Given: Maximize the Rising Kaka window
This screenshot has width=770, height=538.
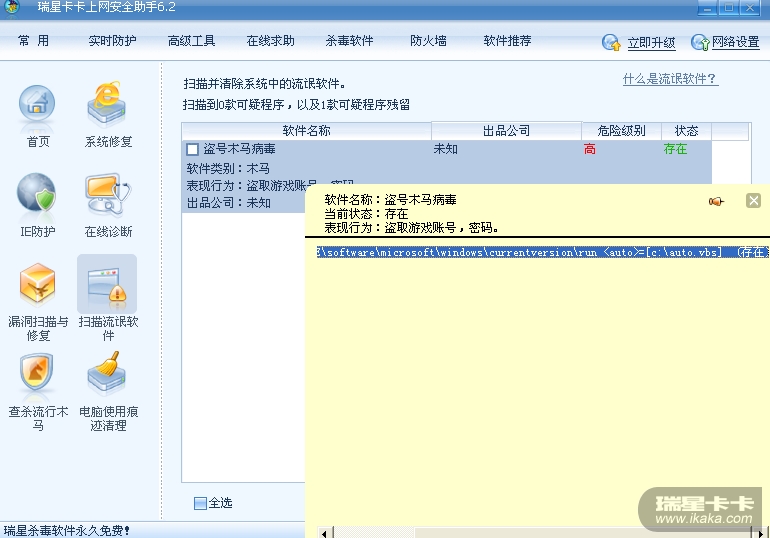Looking at the screenshot, I should click(x=729, y=8).
